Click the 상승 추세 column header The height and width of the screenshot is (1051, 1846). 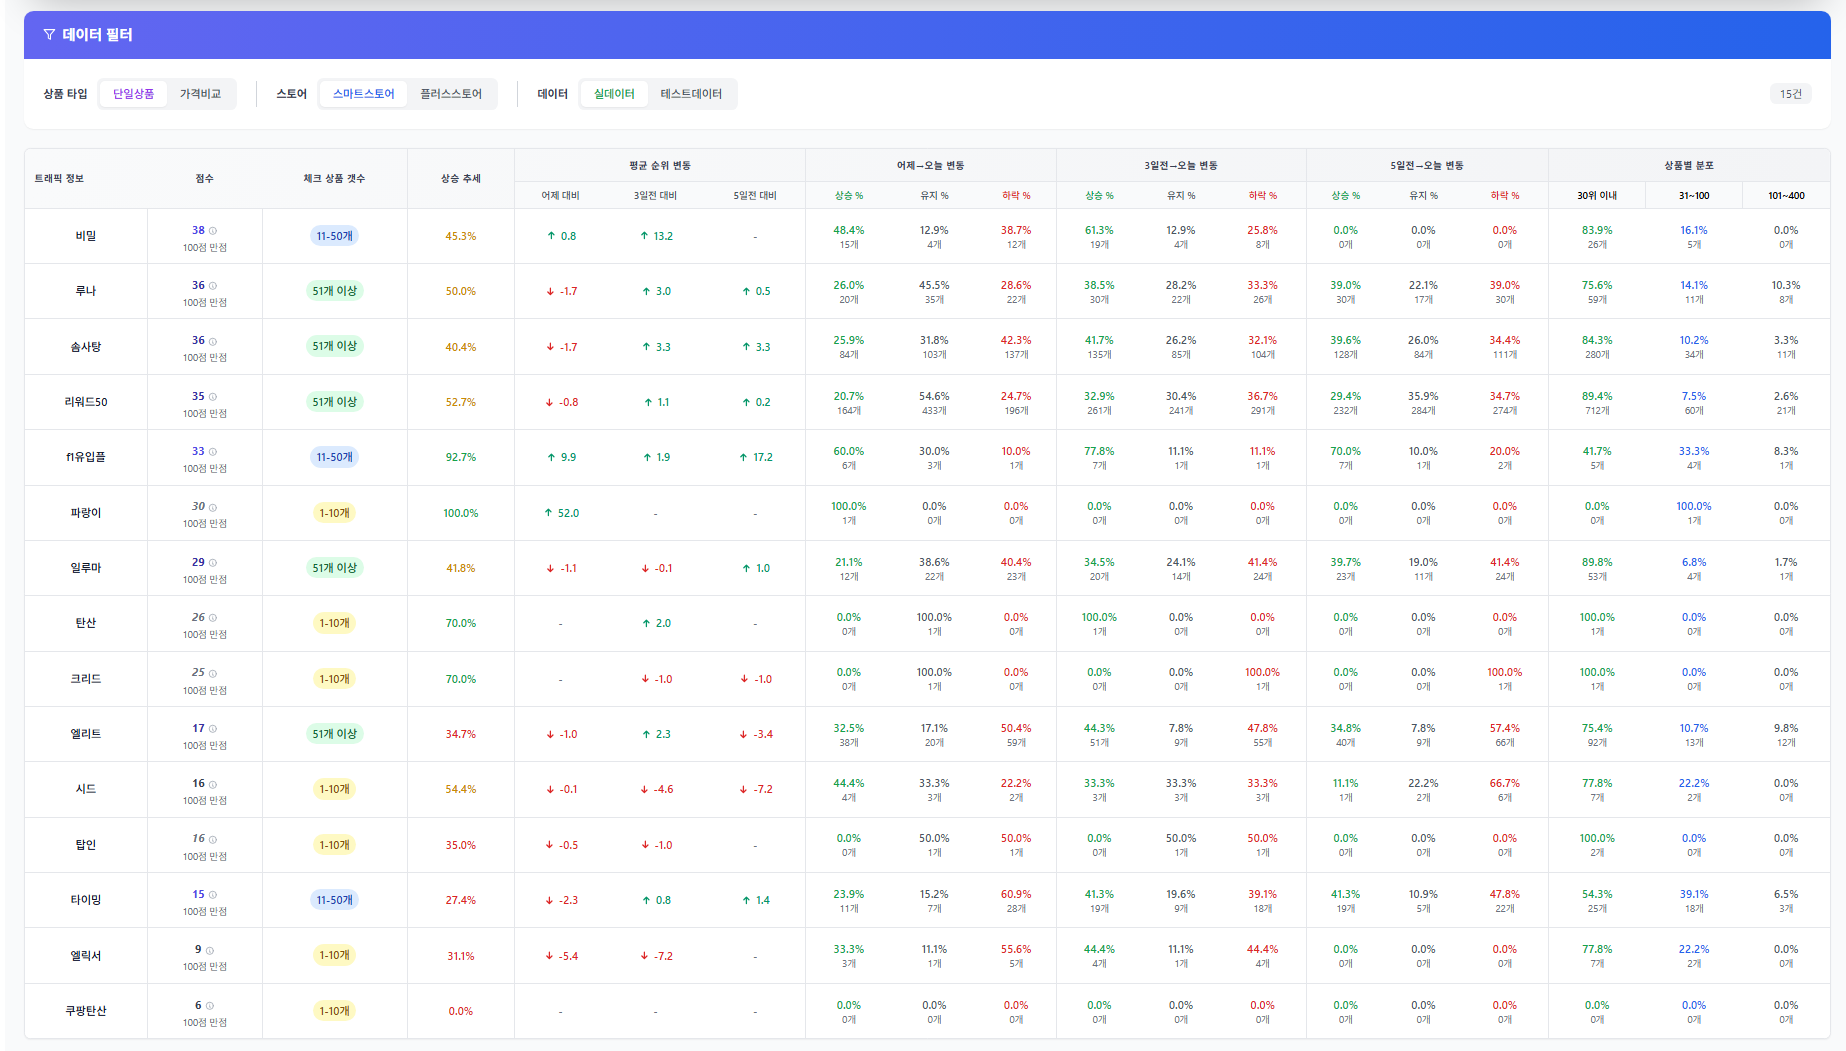pyautogui.click(x=461, y=179)
